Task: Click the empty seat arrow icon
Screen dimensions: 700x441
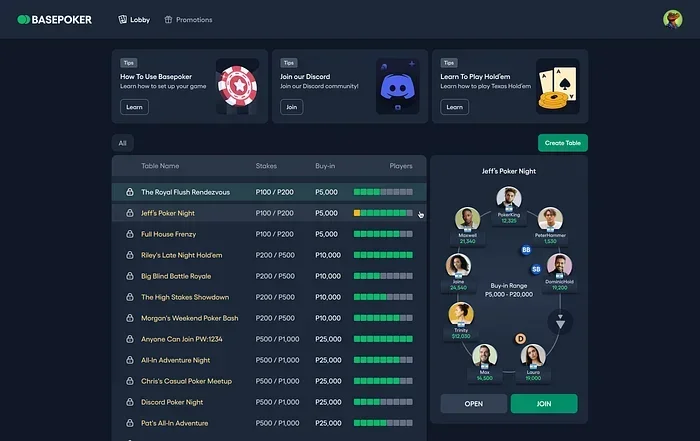Action: tap(560, 322)
